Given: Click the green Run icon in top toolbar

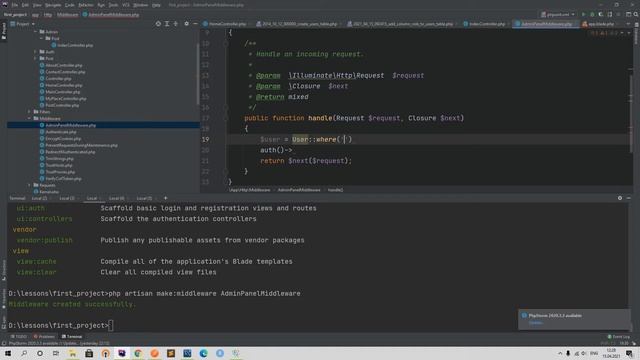Looking at the screenshot, I should point(584,14).
